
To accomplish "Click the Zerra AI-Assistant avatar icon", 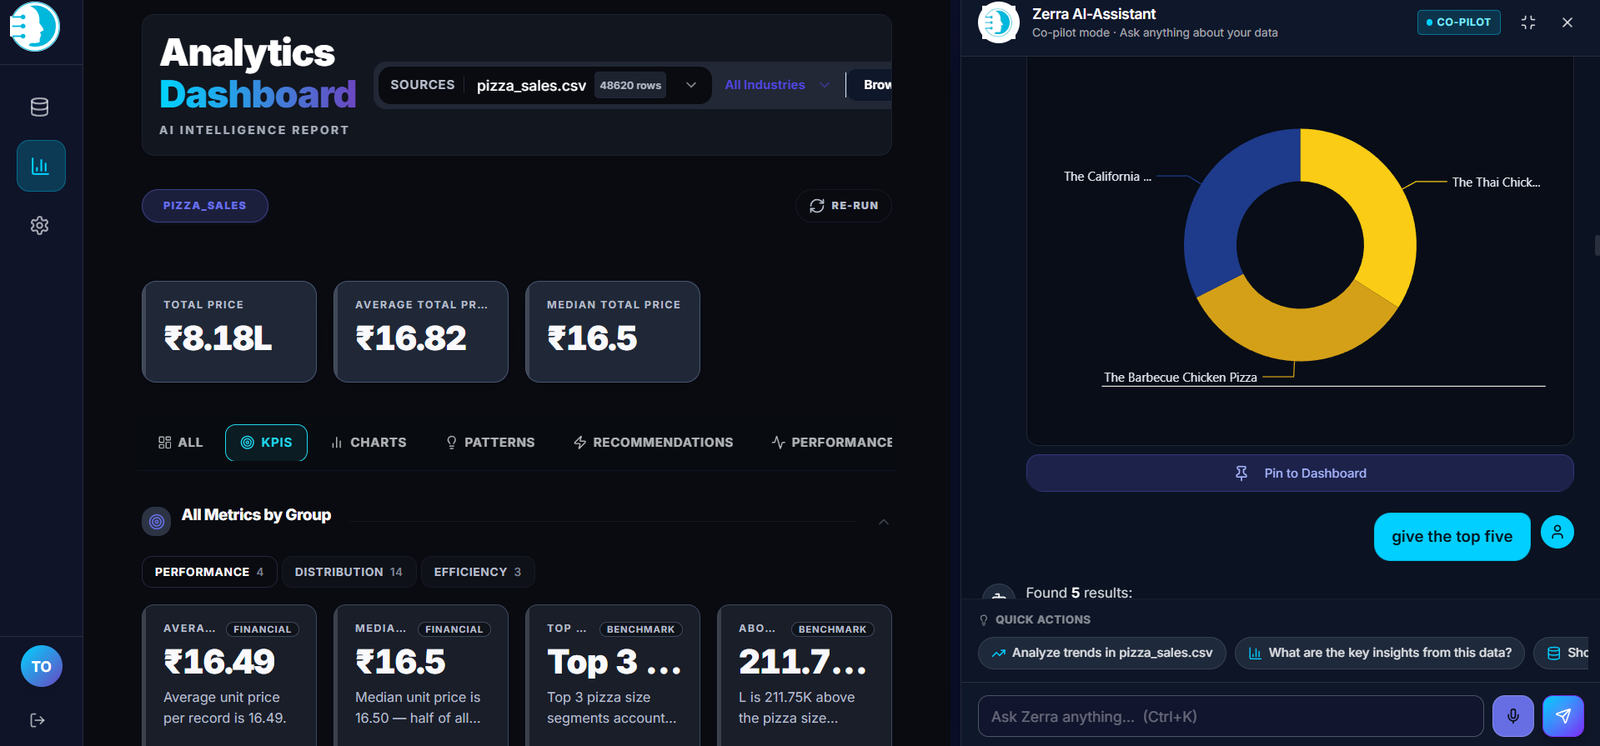I will [998, 23].
